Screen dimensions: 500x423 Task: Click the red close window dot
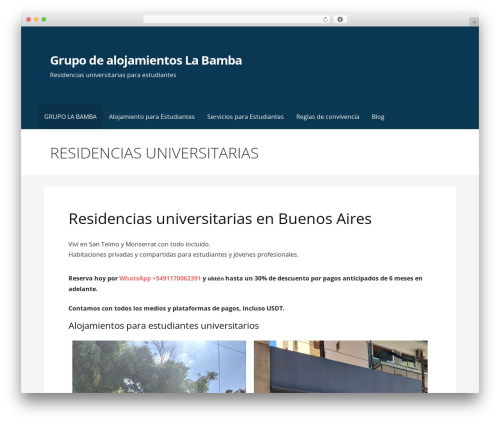(x=29, y=19)
